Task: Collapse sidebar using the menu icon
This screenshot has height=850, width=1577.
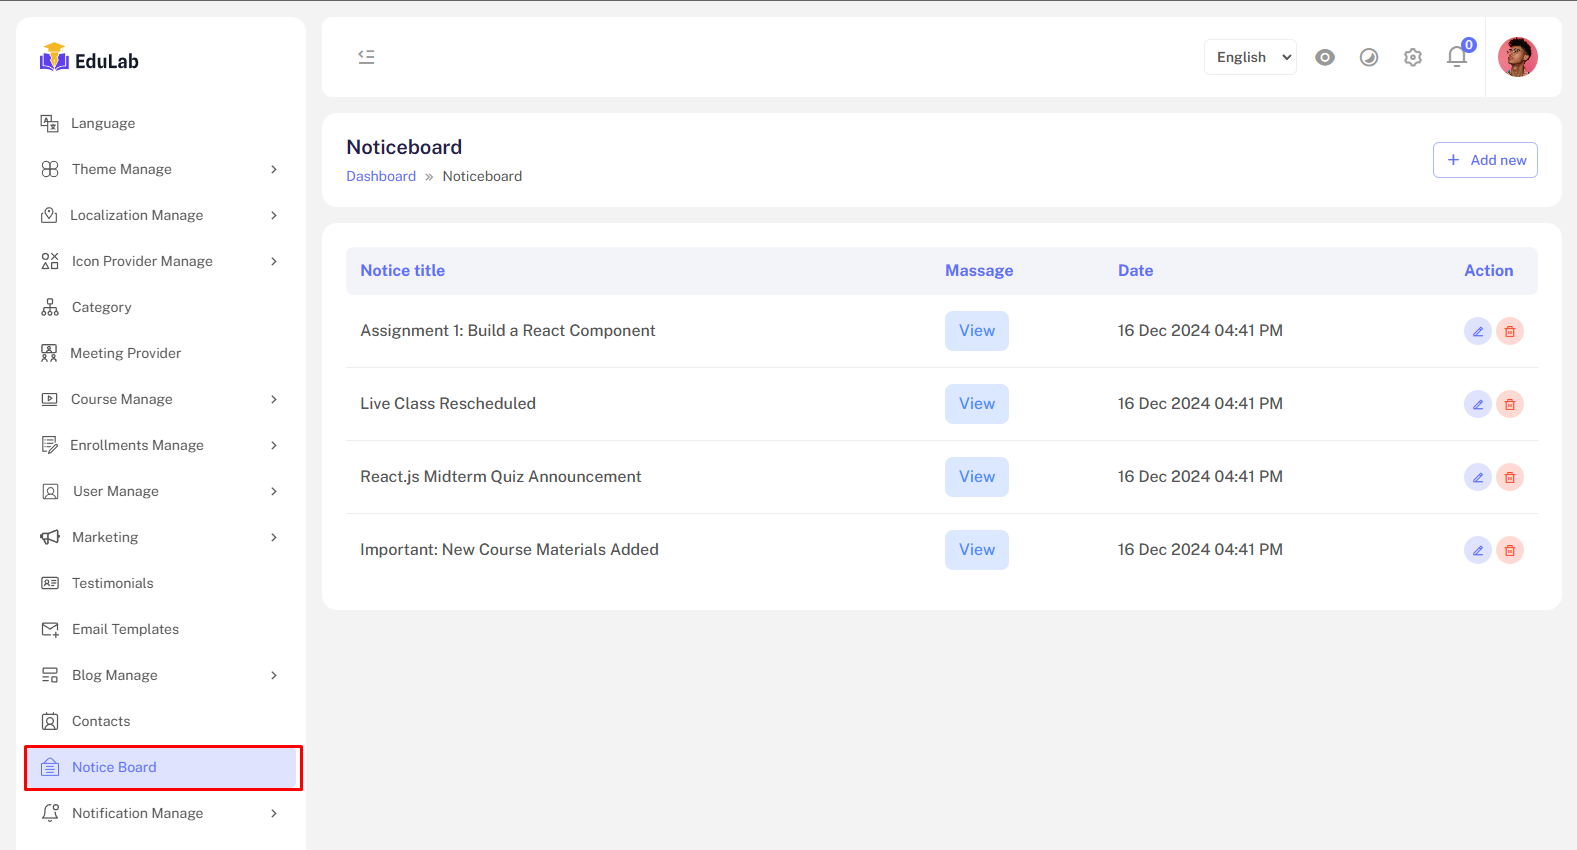Action: (x=366, y=57)
